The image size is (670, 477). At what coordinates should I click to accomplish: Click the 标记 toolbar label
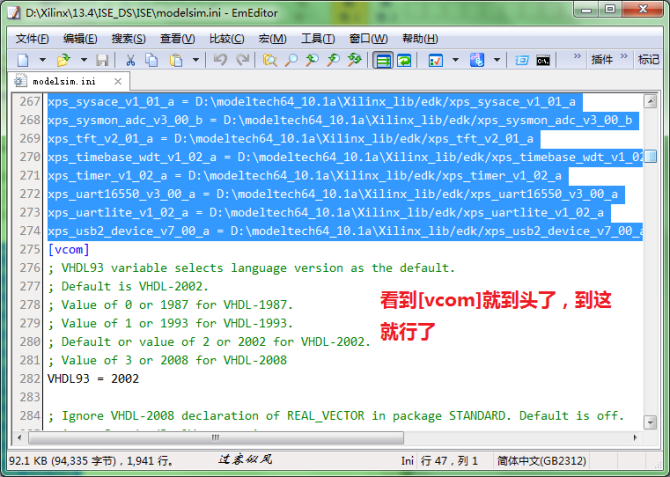(x=648, y=59)
